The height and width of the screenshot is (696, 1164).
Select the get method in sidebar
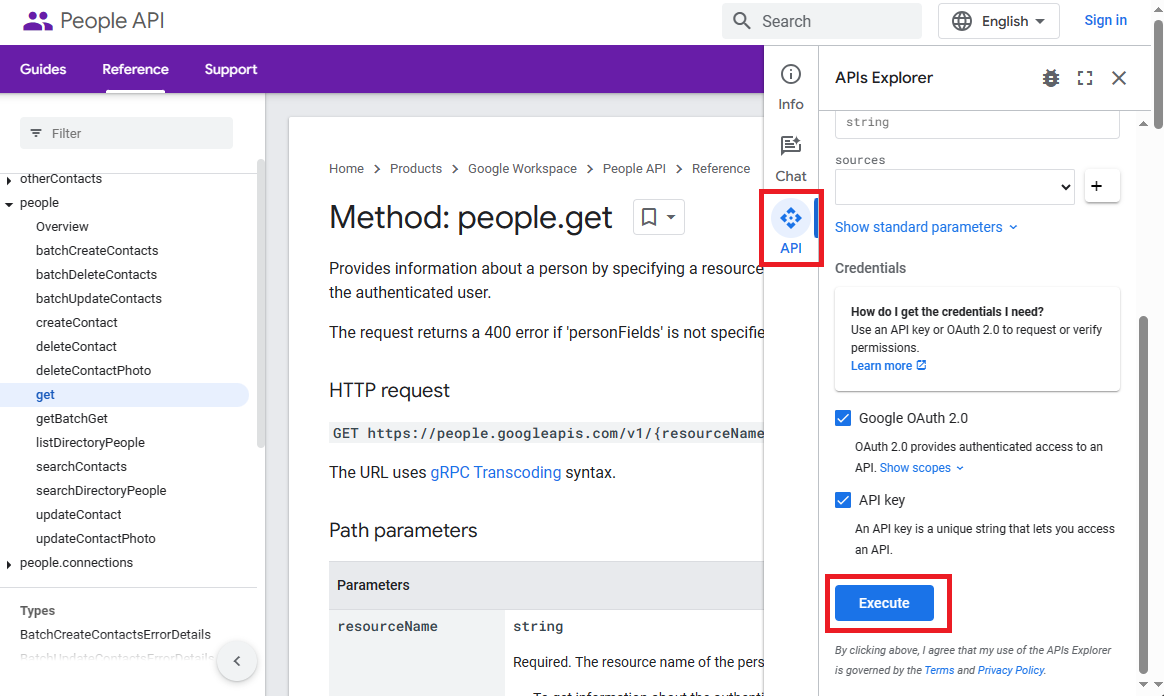coord(124,395)
